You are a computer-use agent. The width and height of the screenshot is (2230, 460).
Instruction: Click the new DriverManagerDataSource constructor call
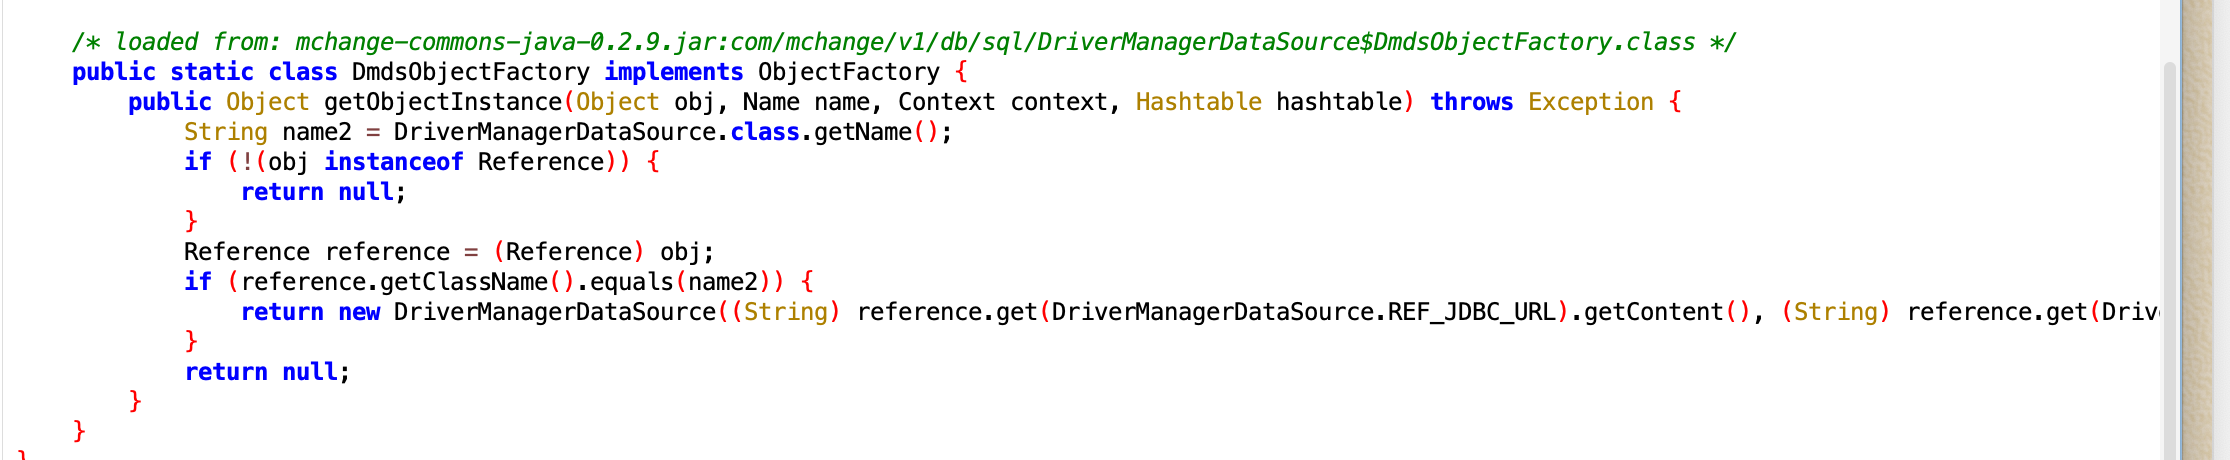527,312
